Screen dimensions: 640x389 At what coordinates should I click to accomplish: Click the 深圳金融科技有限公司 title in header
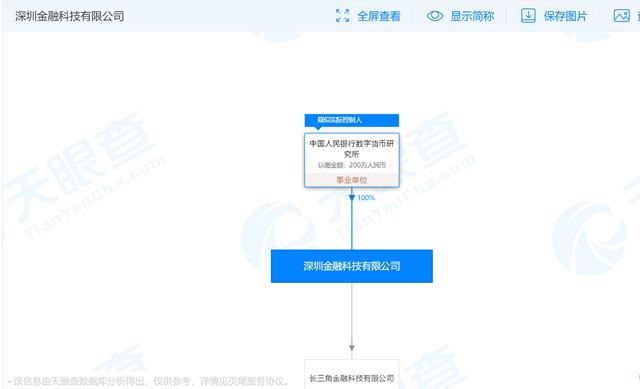(x=69, y=16)
